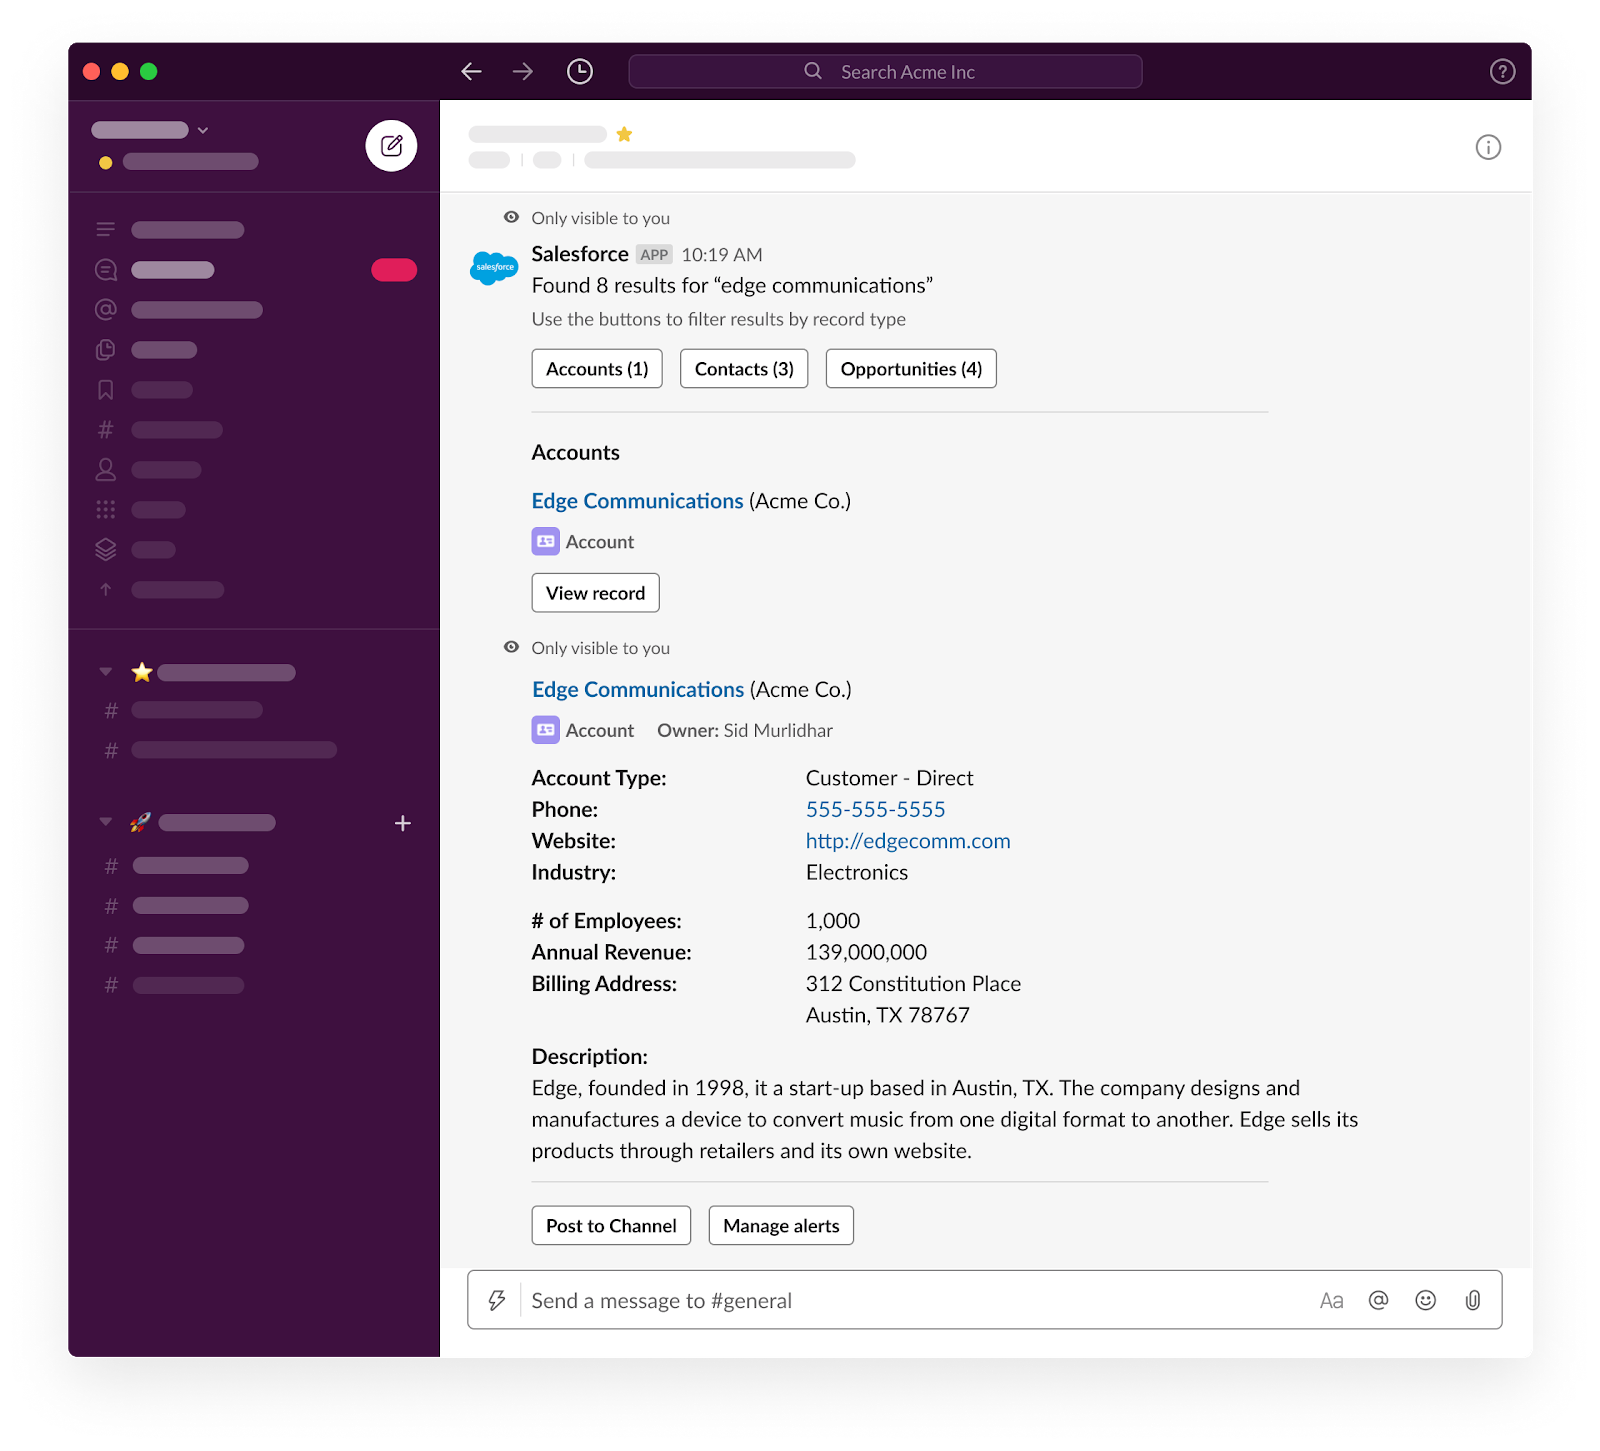1600x1451 pixels.
Task: Attach a file with the paperclip
Action: tap(1473, 1300)
